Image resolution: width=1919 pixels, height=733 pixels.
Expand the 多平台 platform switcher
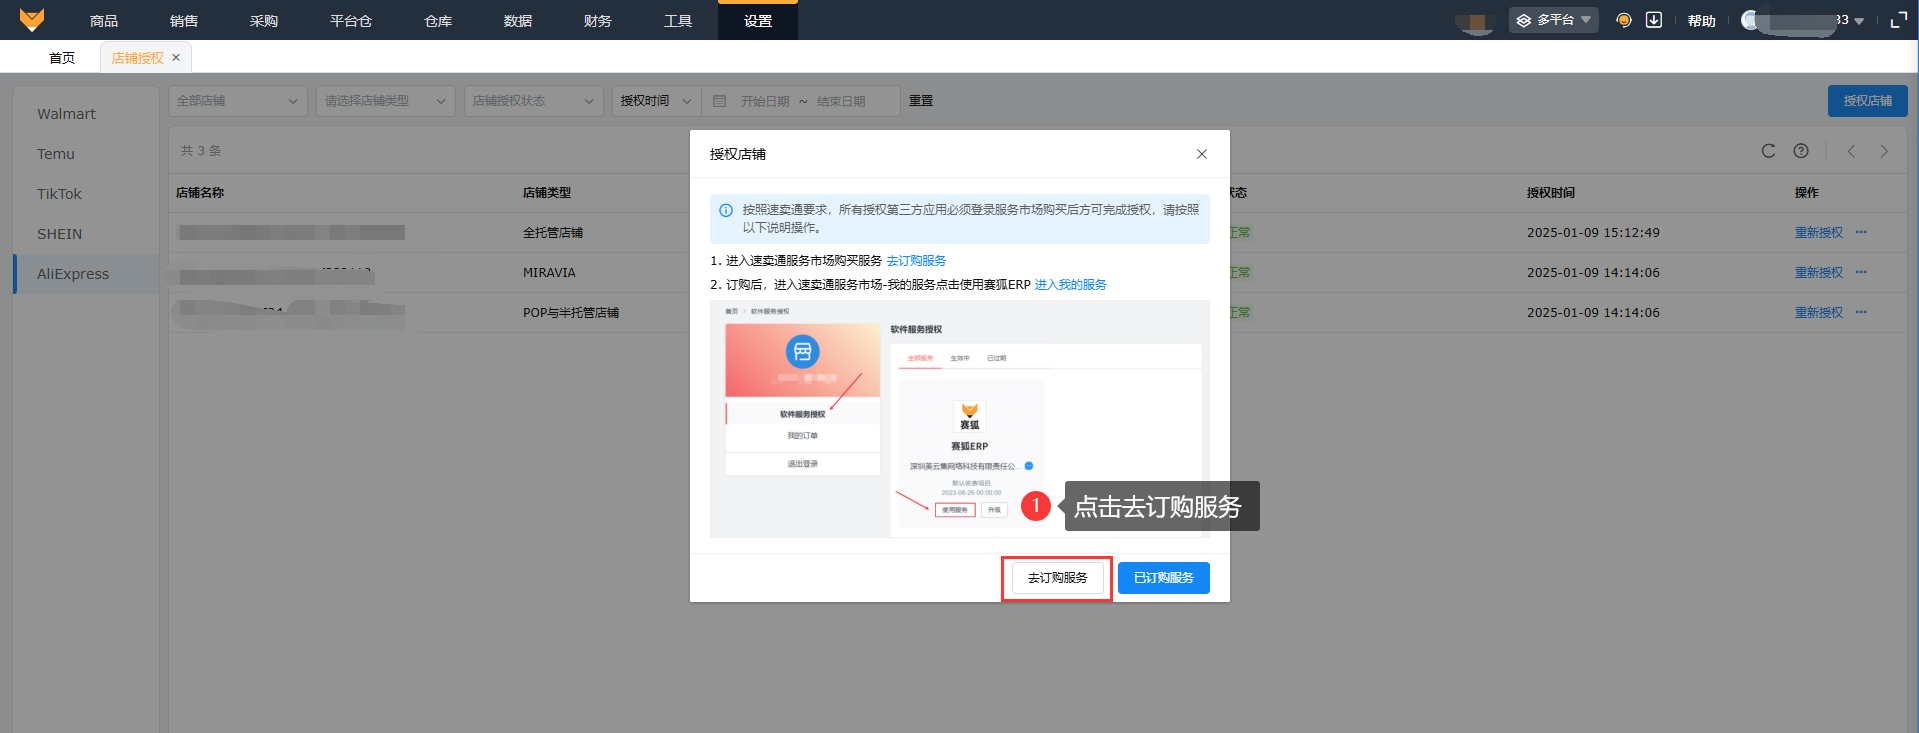coord(1554,20)
